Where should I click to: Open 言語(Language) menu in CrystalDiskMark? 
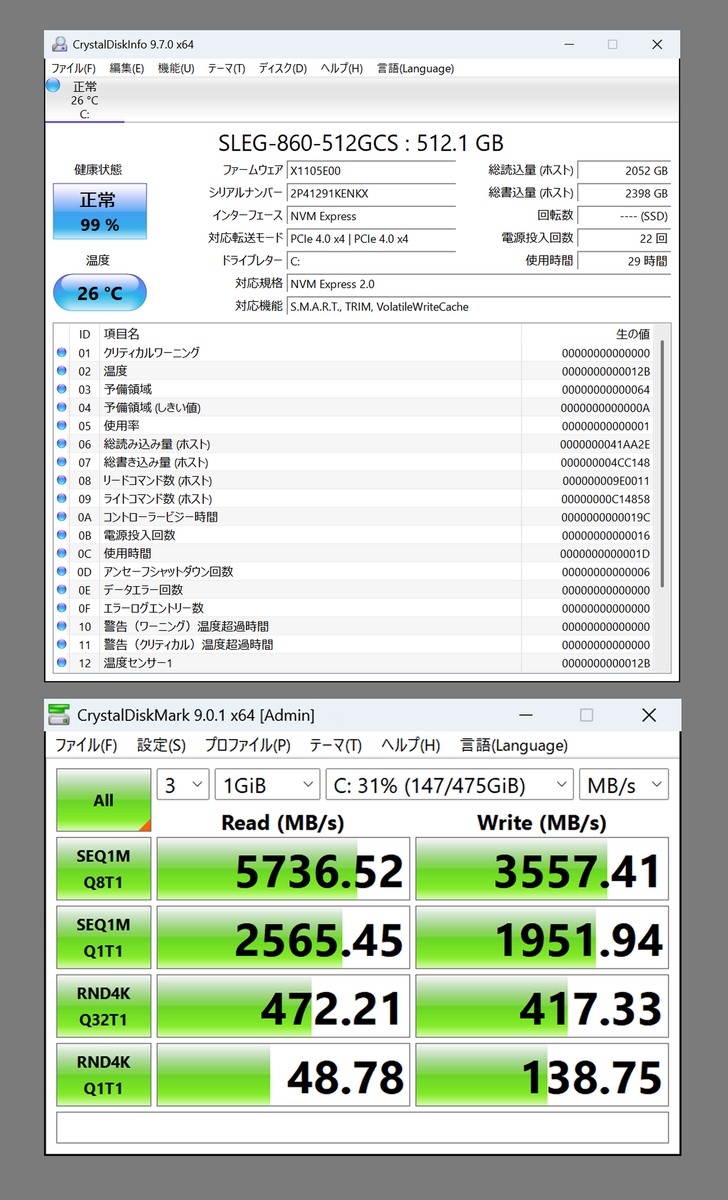[514, 745]
